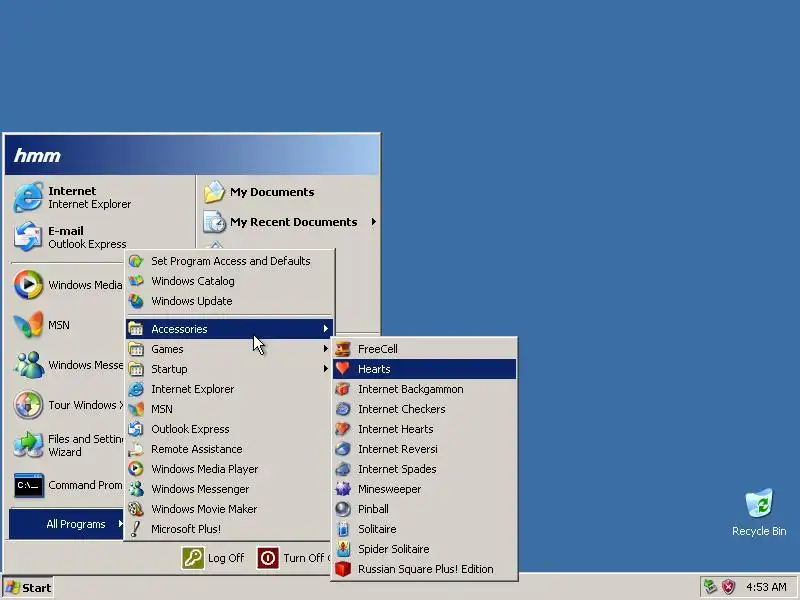The height and width of the screenshot is (600, 800).
Task: Click the Internet Reversi icon
Action: 343,448
